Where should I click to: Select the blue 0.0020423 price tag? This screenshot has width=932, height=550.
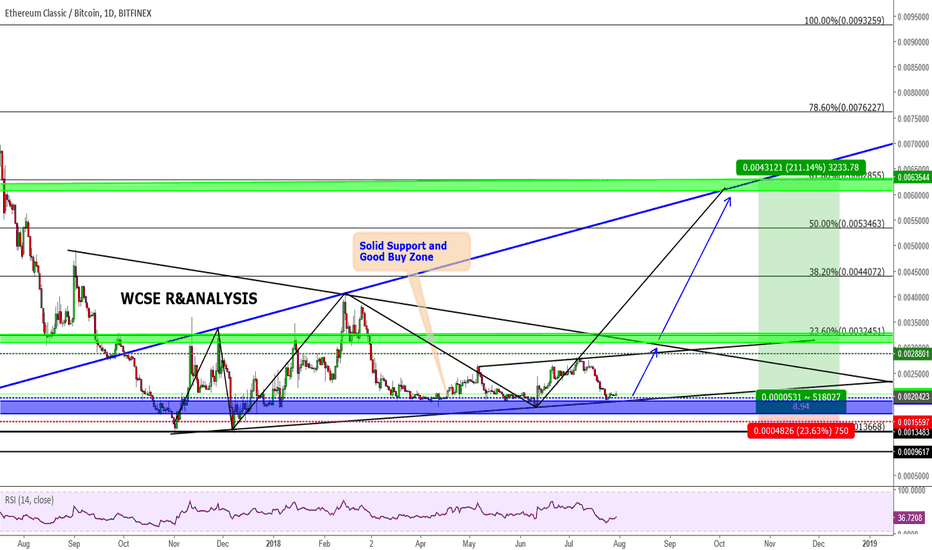pyautogui.click(x=913, y=398)
